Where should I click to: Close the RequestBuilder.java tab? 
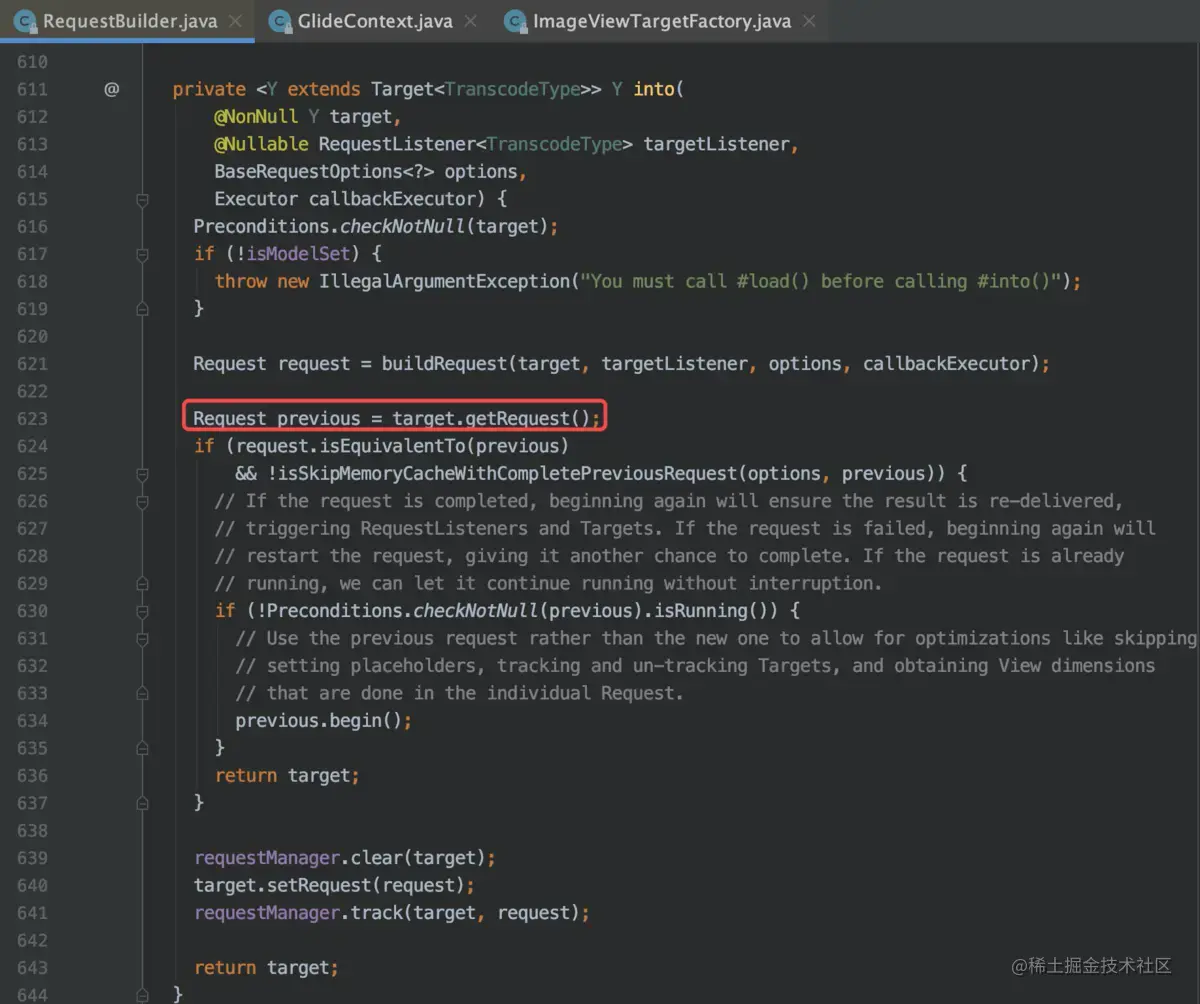(x=235, y=21)
